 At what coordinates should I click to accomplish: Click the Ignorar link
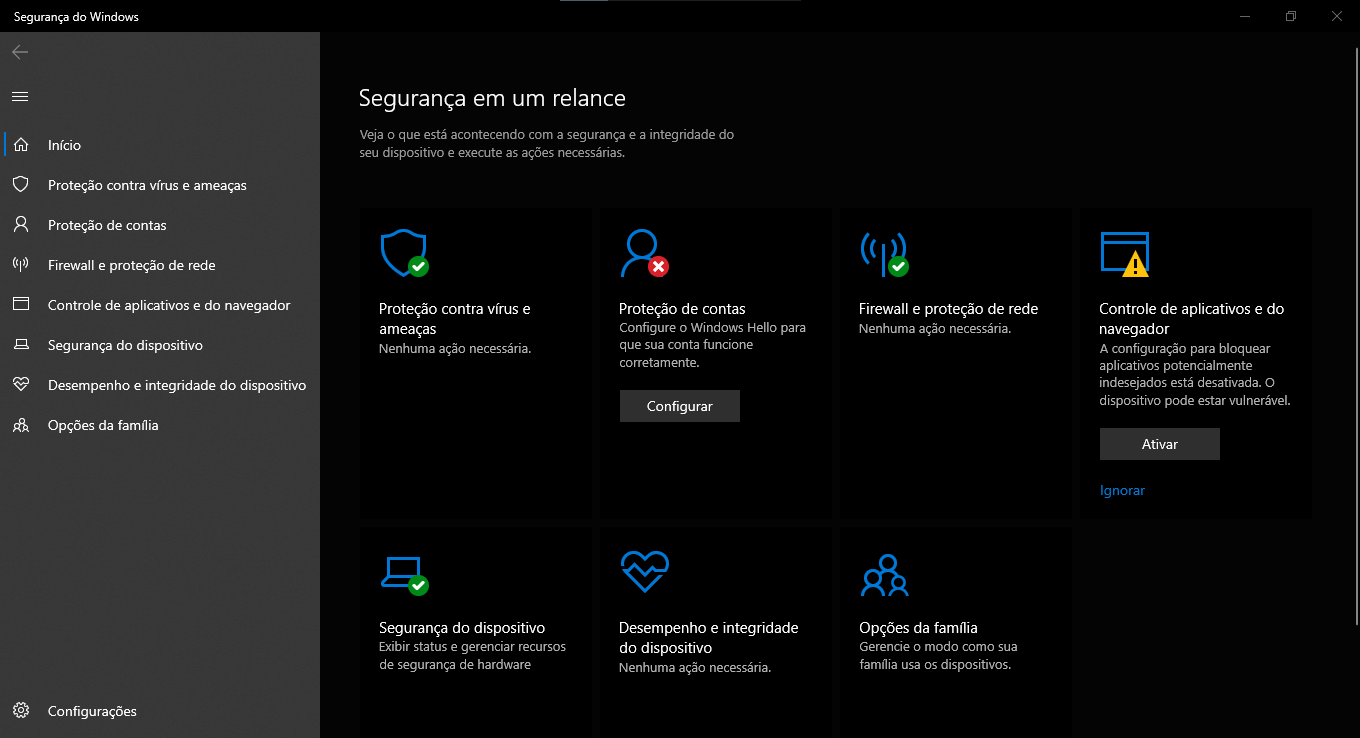(1122, 490)
